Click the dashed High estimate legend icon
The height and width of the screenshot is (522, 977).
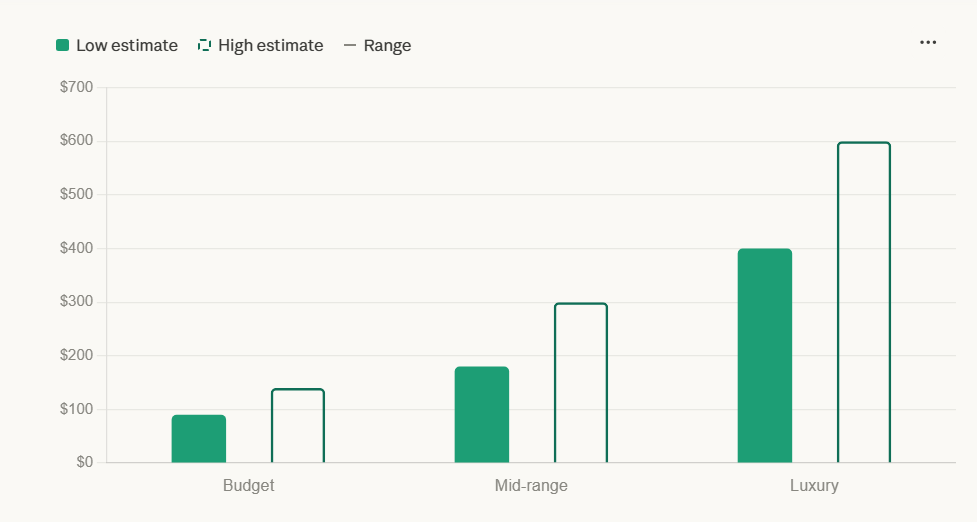204,45
